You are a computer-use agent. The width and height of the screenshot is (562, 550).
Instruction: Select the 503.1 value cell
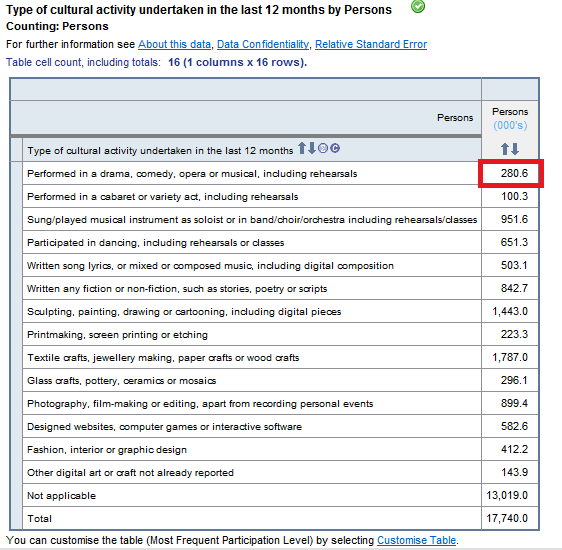tap(510, 265)
